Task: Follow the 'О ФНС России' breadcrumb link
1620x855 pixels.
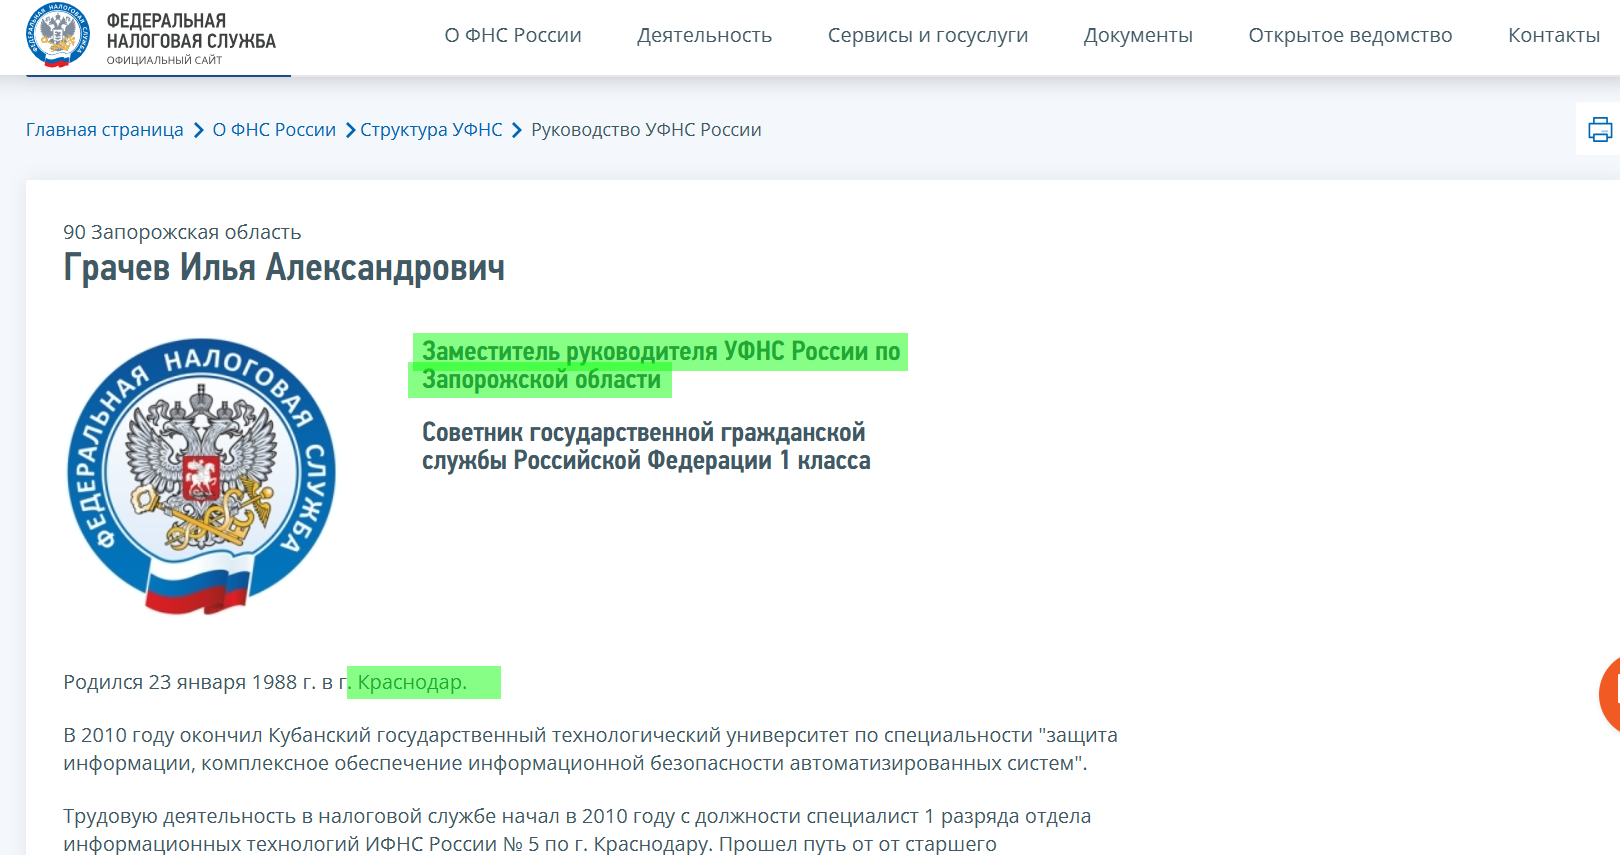Action: point(274,130)
